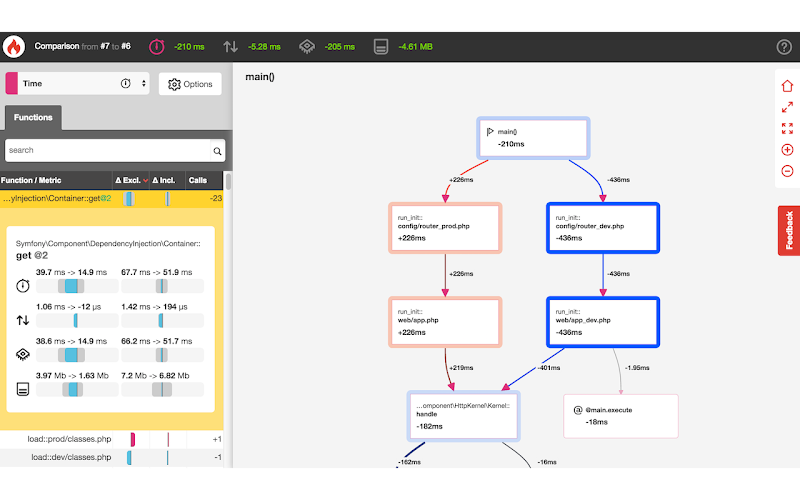Viewport: 800px width, 500px height.
Task: Click the expand arrows icon
Action: [787, 107]
